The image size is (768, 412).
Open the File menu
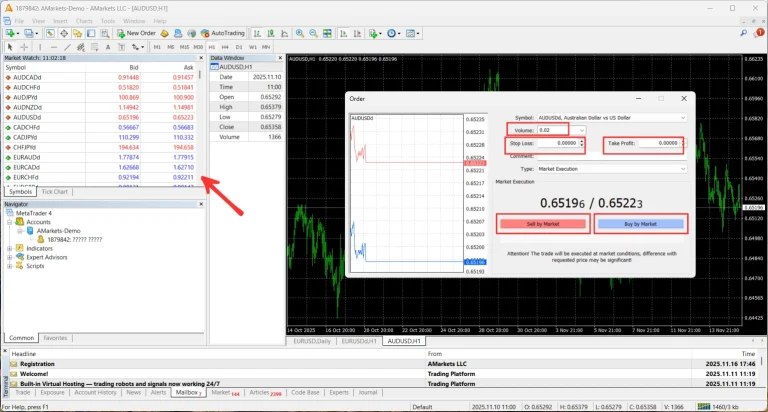click(19, 21)
